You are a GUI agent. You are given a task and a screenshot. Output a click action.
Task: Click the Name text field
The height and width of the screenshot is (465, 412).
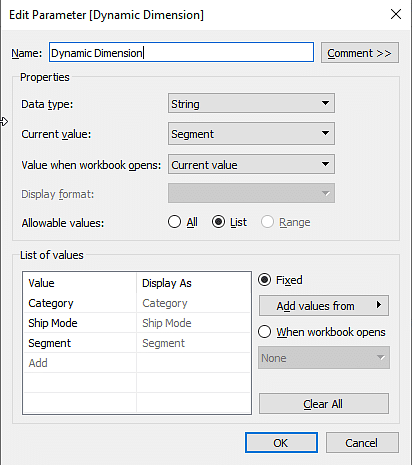point(181,52)
